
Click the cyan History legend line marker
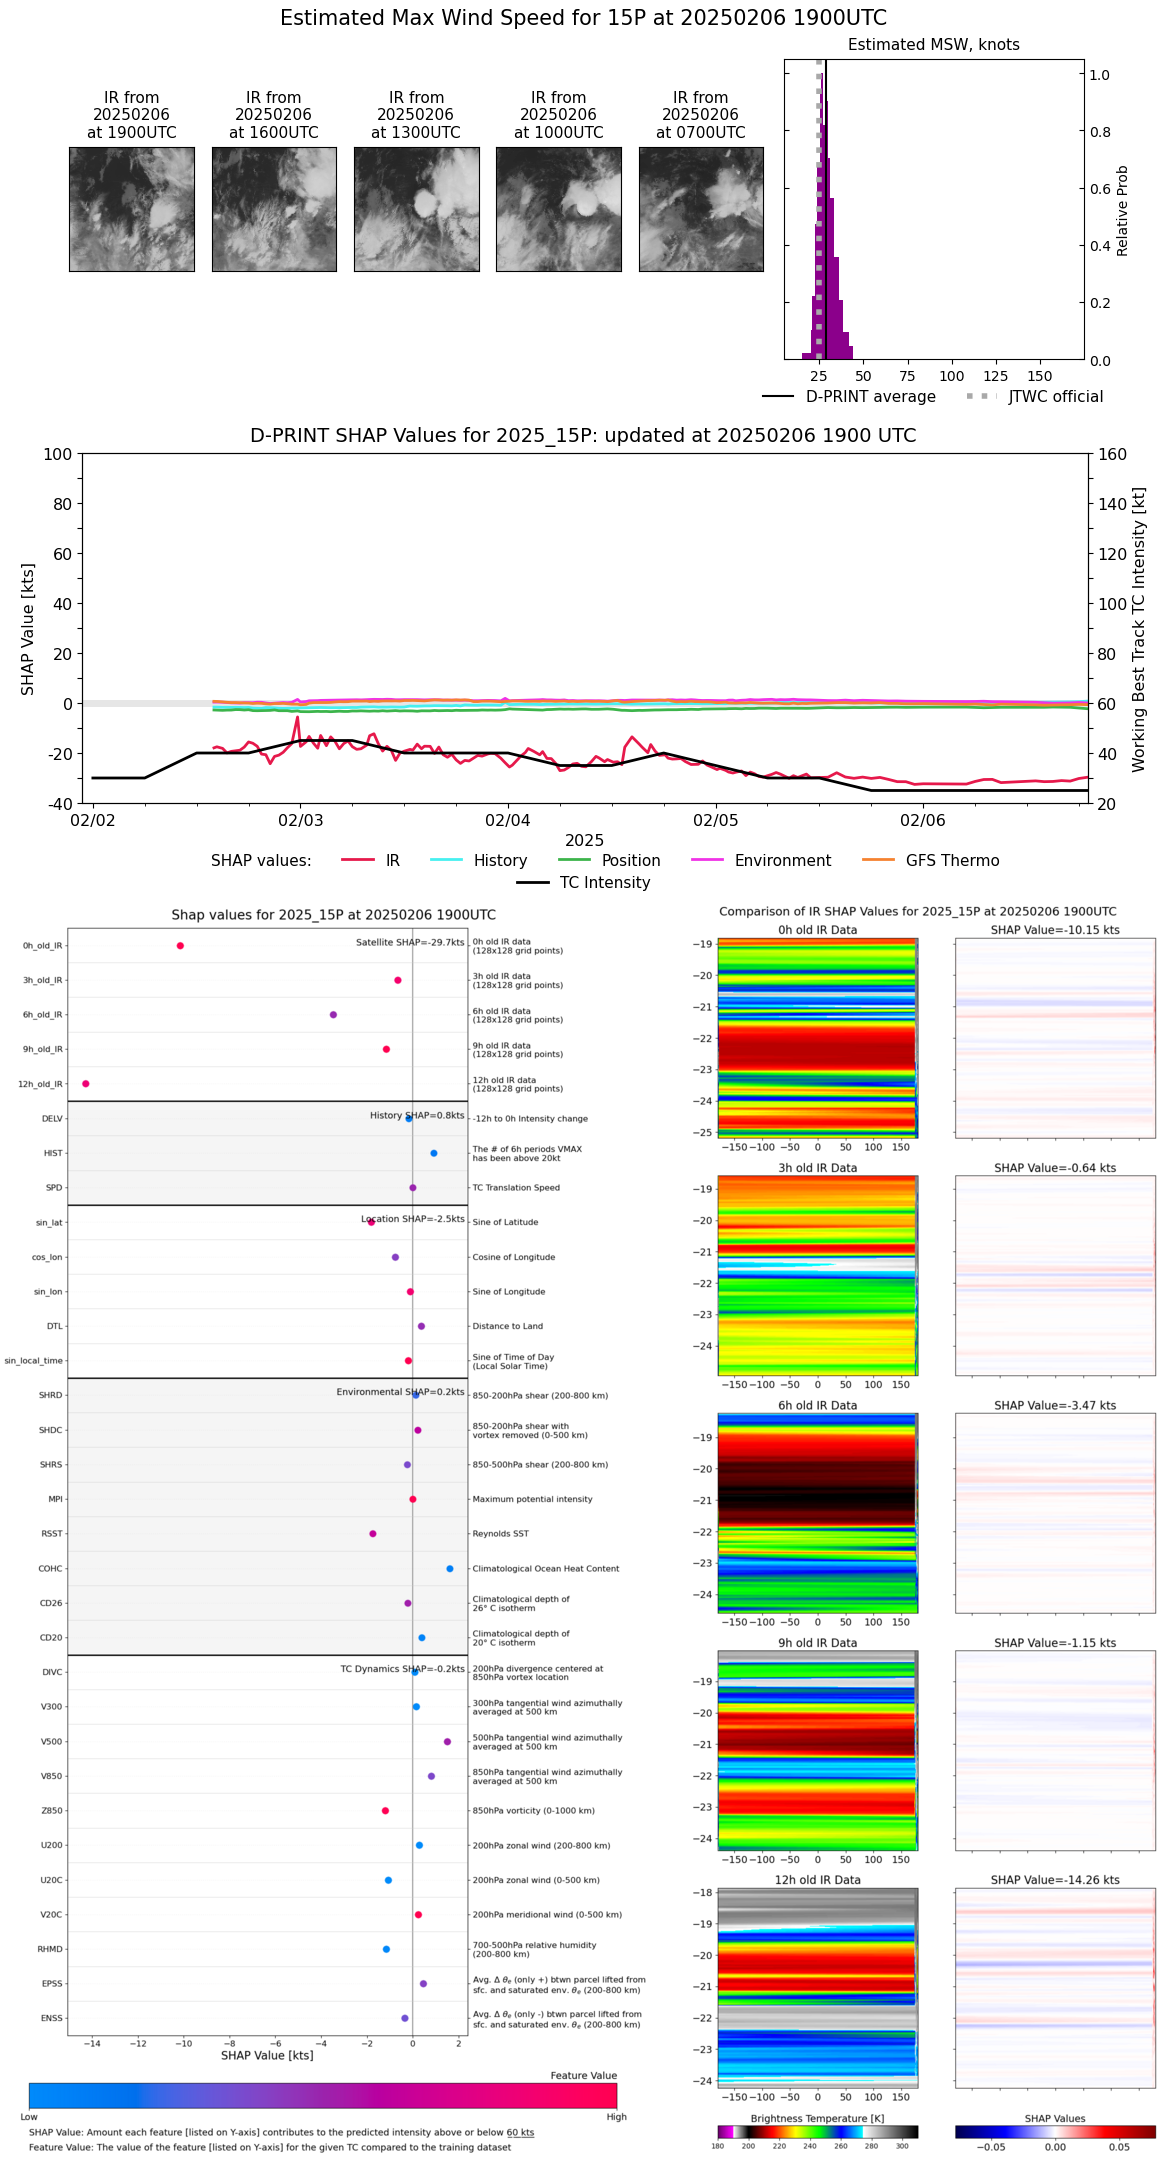click(x=446, y=860)
